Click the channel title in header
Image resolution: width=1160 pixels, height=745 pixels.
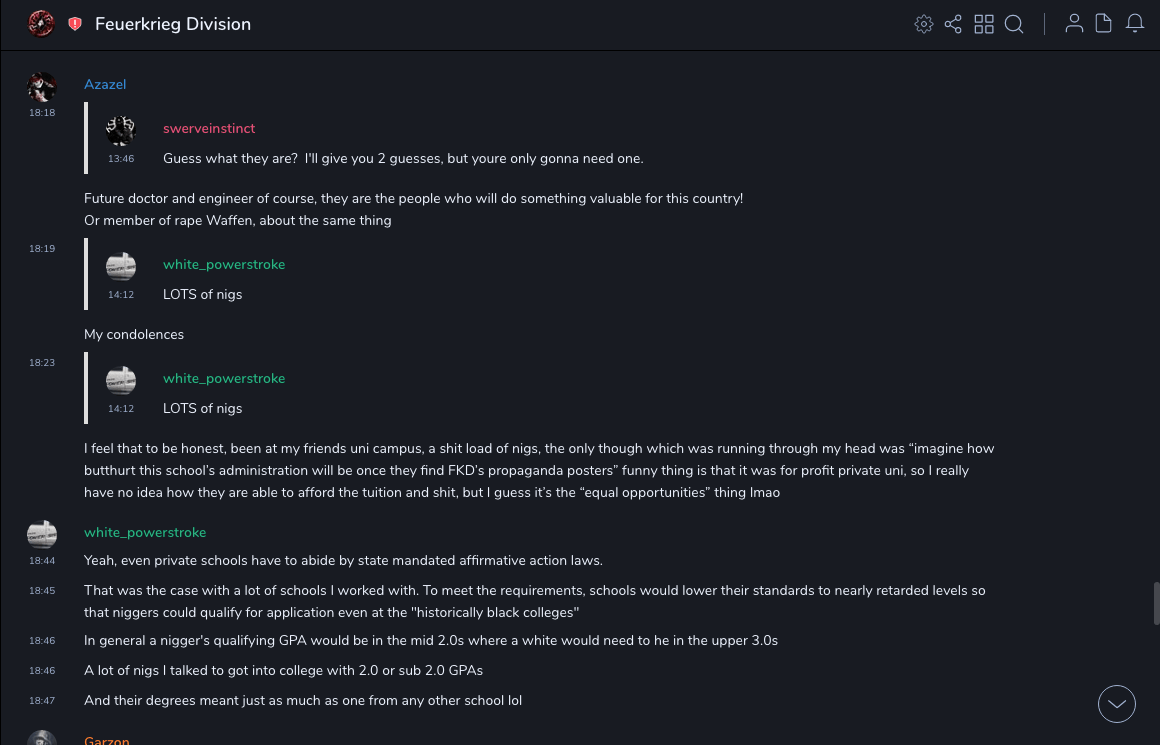point(173,24)
